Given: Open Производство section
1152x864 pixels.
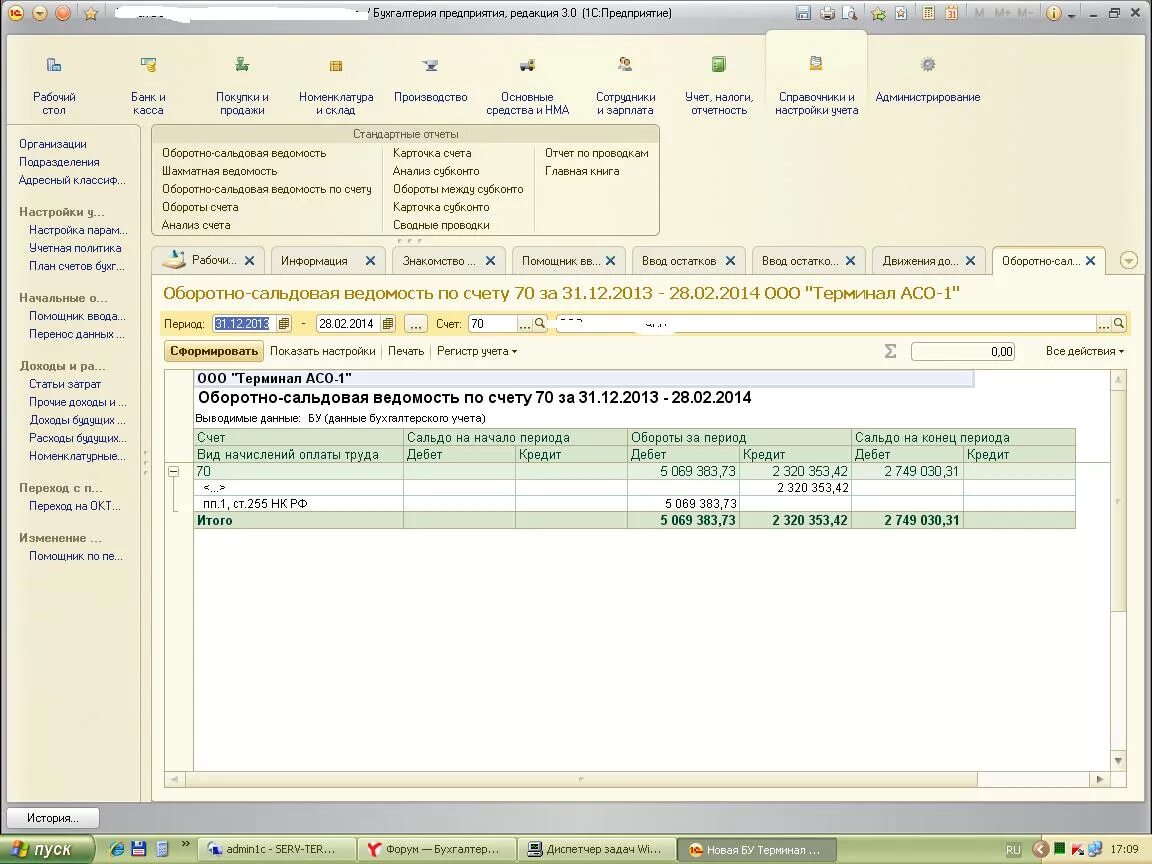Looking at the screenshot, I should click(431, 81).
